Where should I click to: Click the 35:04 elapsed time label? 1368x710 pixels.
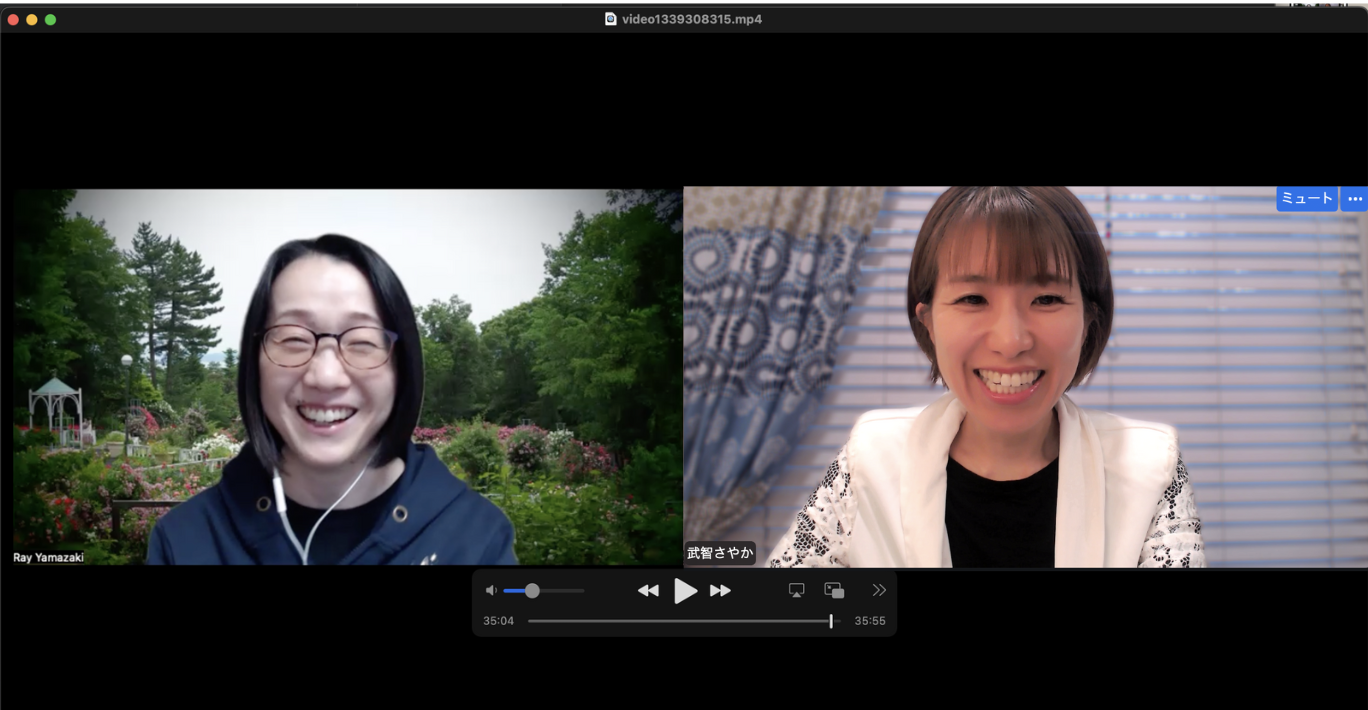pos(498,621)
